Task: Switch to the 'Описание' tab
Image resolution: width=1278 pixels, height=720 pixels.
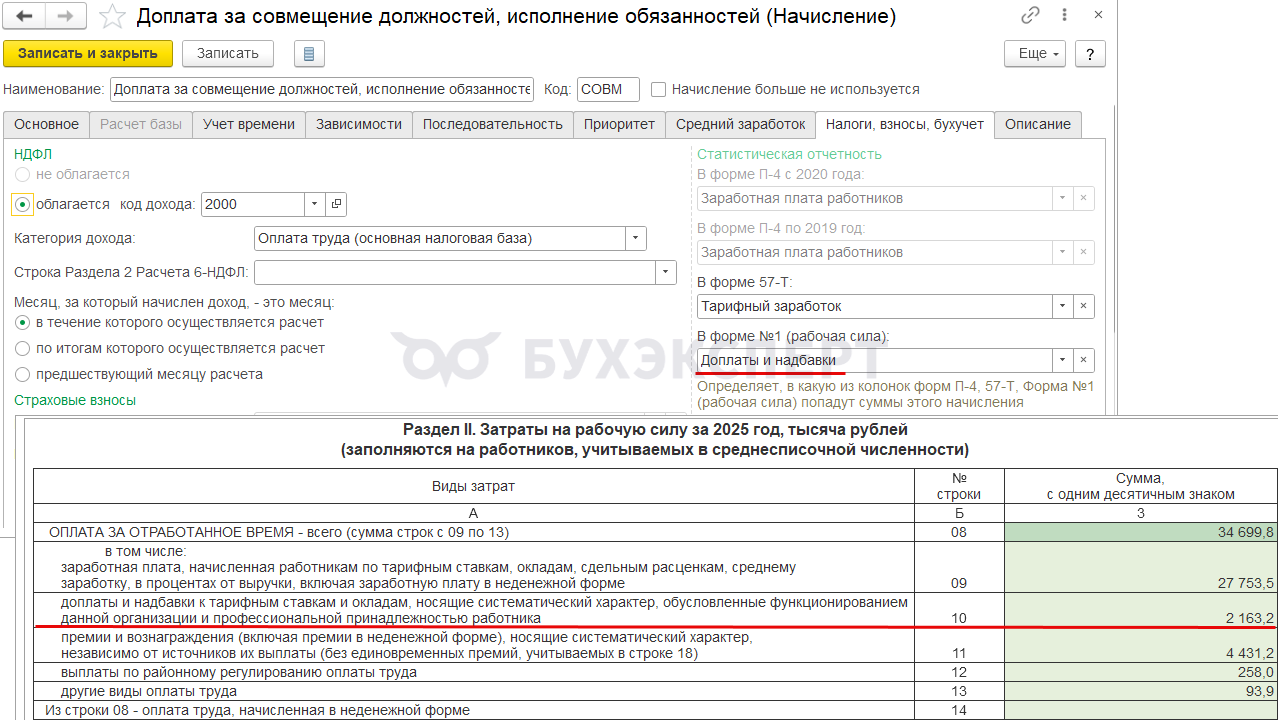Action: pyautogui.click(x=1038, y=125)
